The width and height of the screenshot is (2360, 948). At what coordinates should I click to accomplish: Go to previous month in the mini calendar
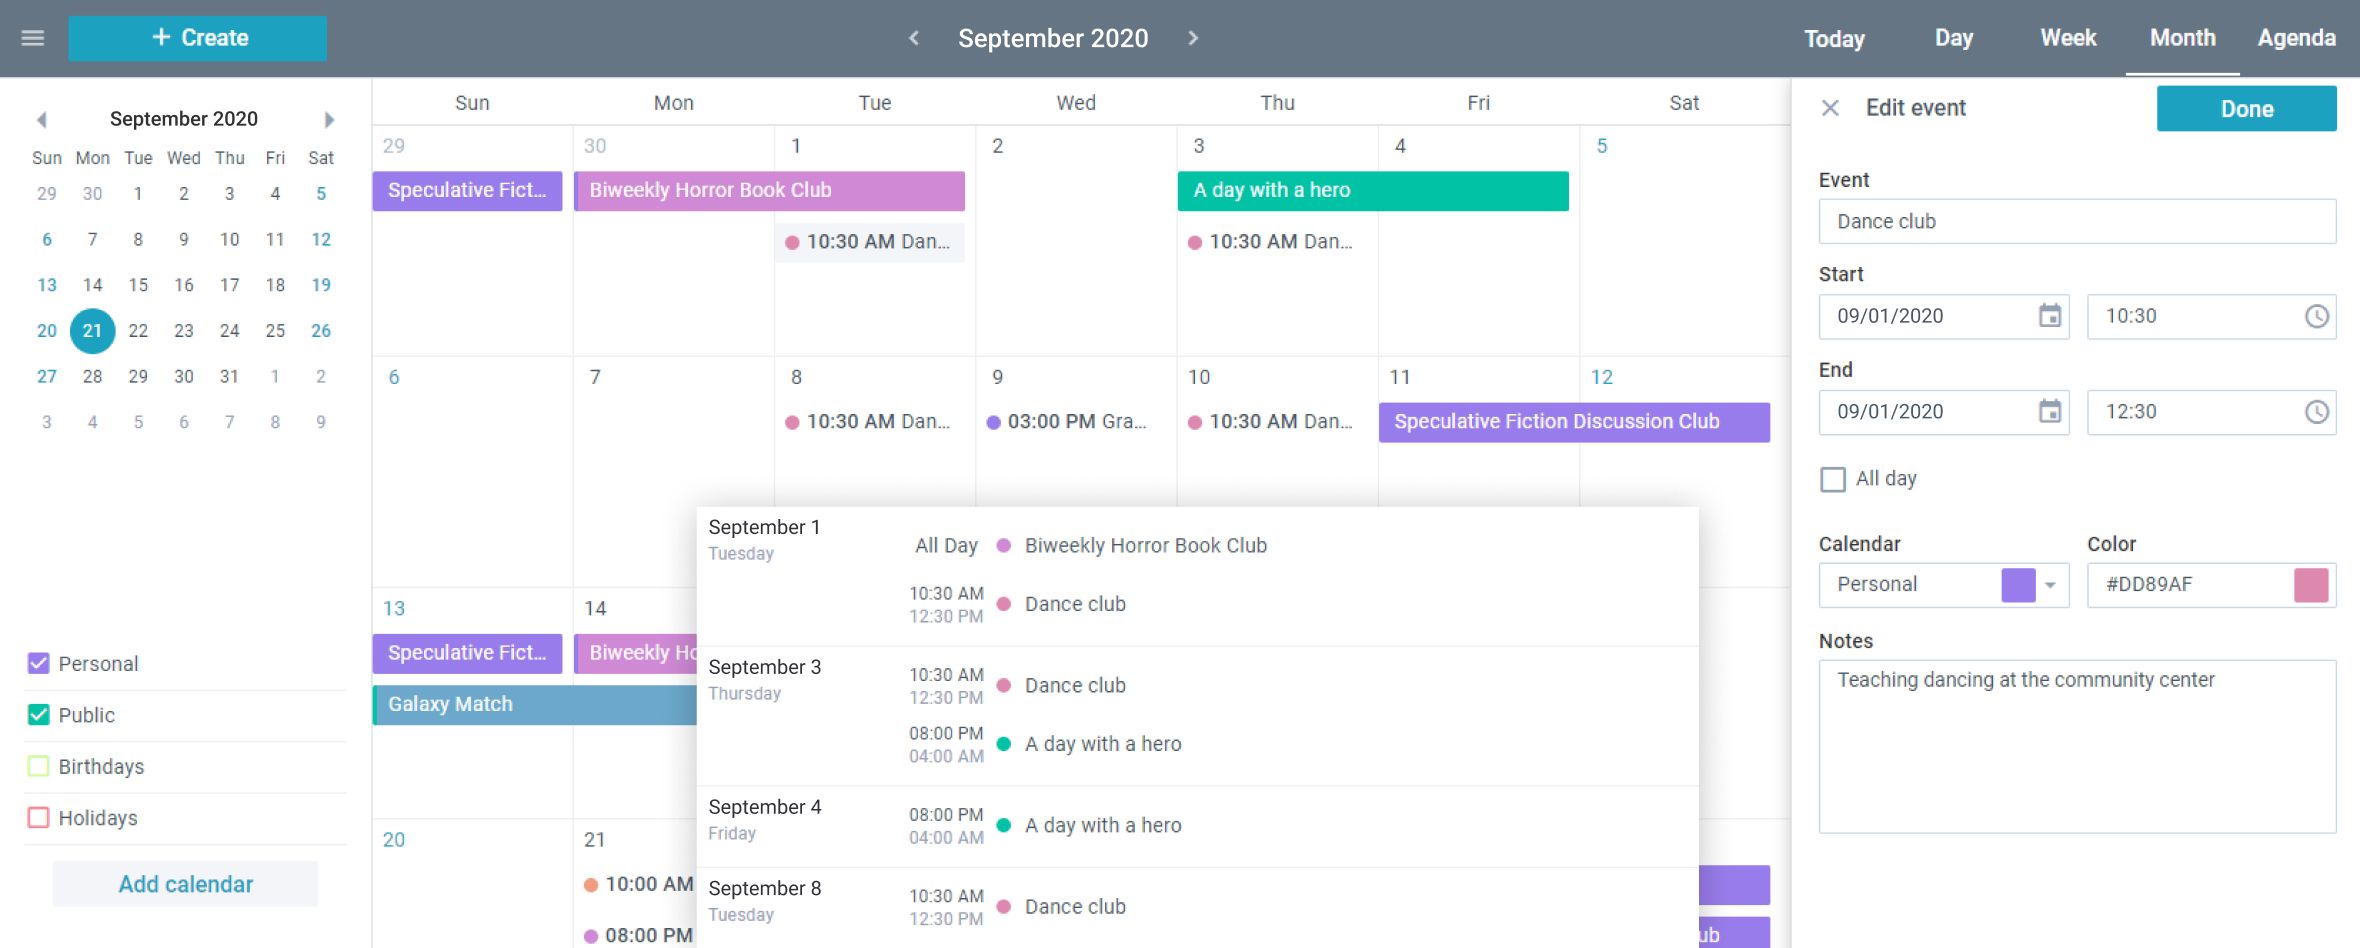point(42,118)
